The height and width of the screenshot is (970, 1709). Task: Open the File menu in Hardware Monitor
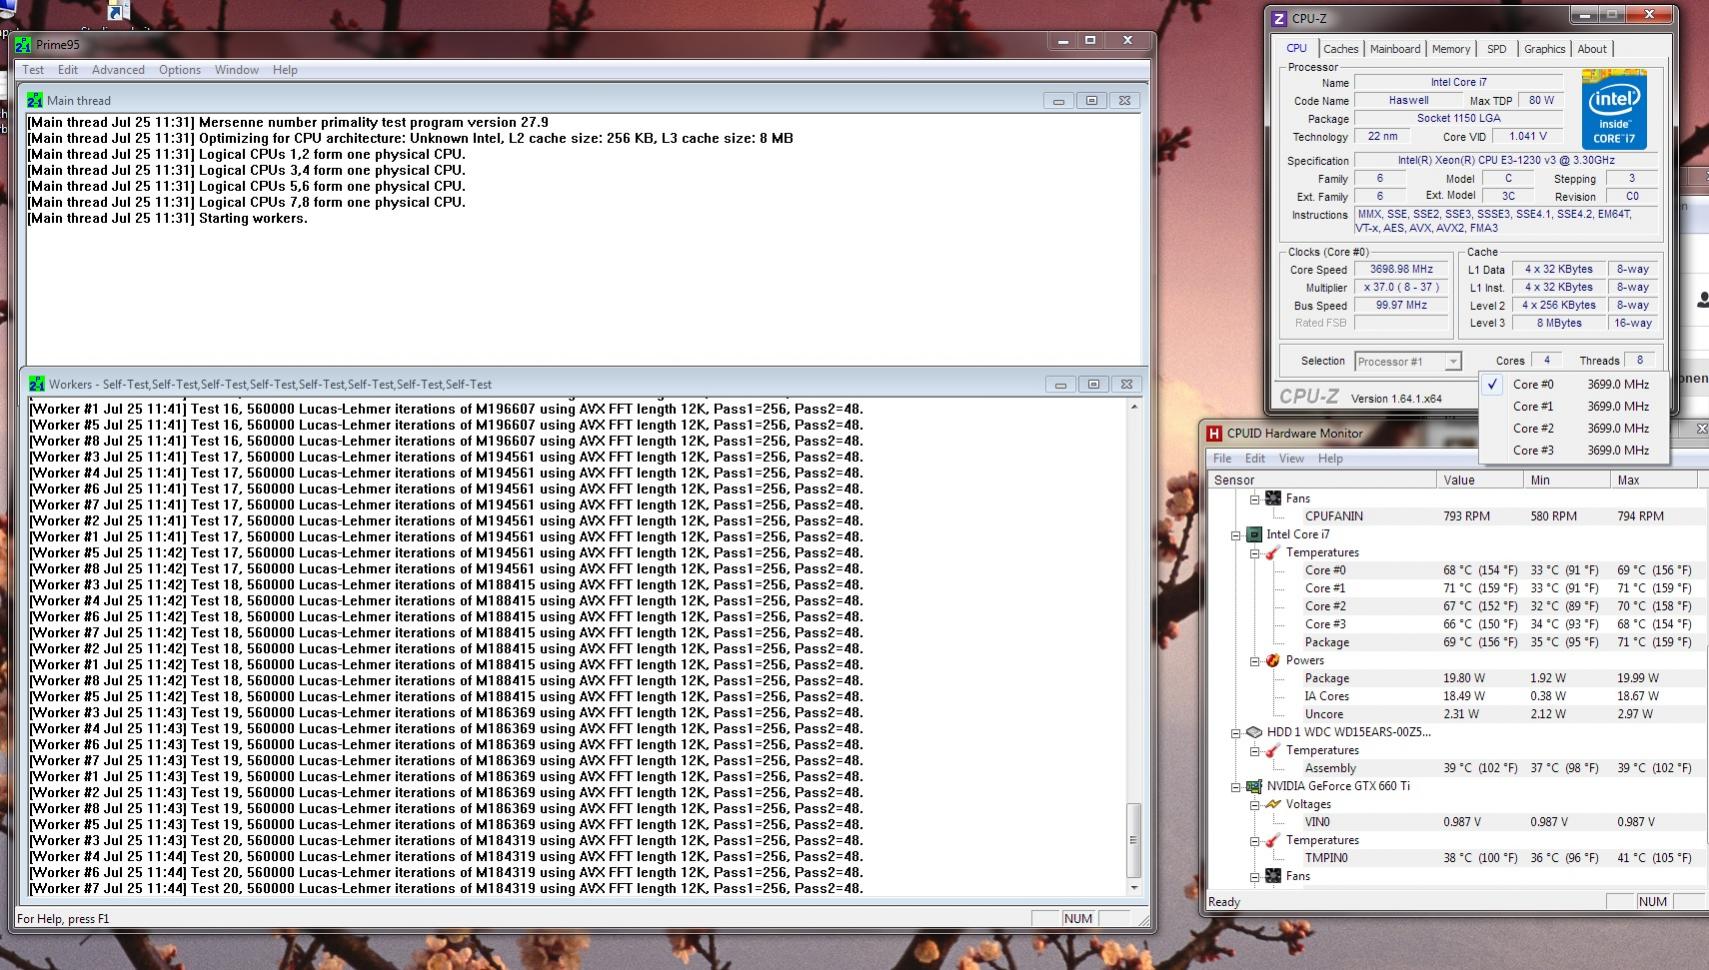coord(1222,458)
